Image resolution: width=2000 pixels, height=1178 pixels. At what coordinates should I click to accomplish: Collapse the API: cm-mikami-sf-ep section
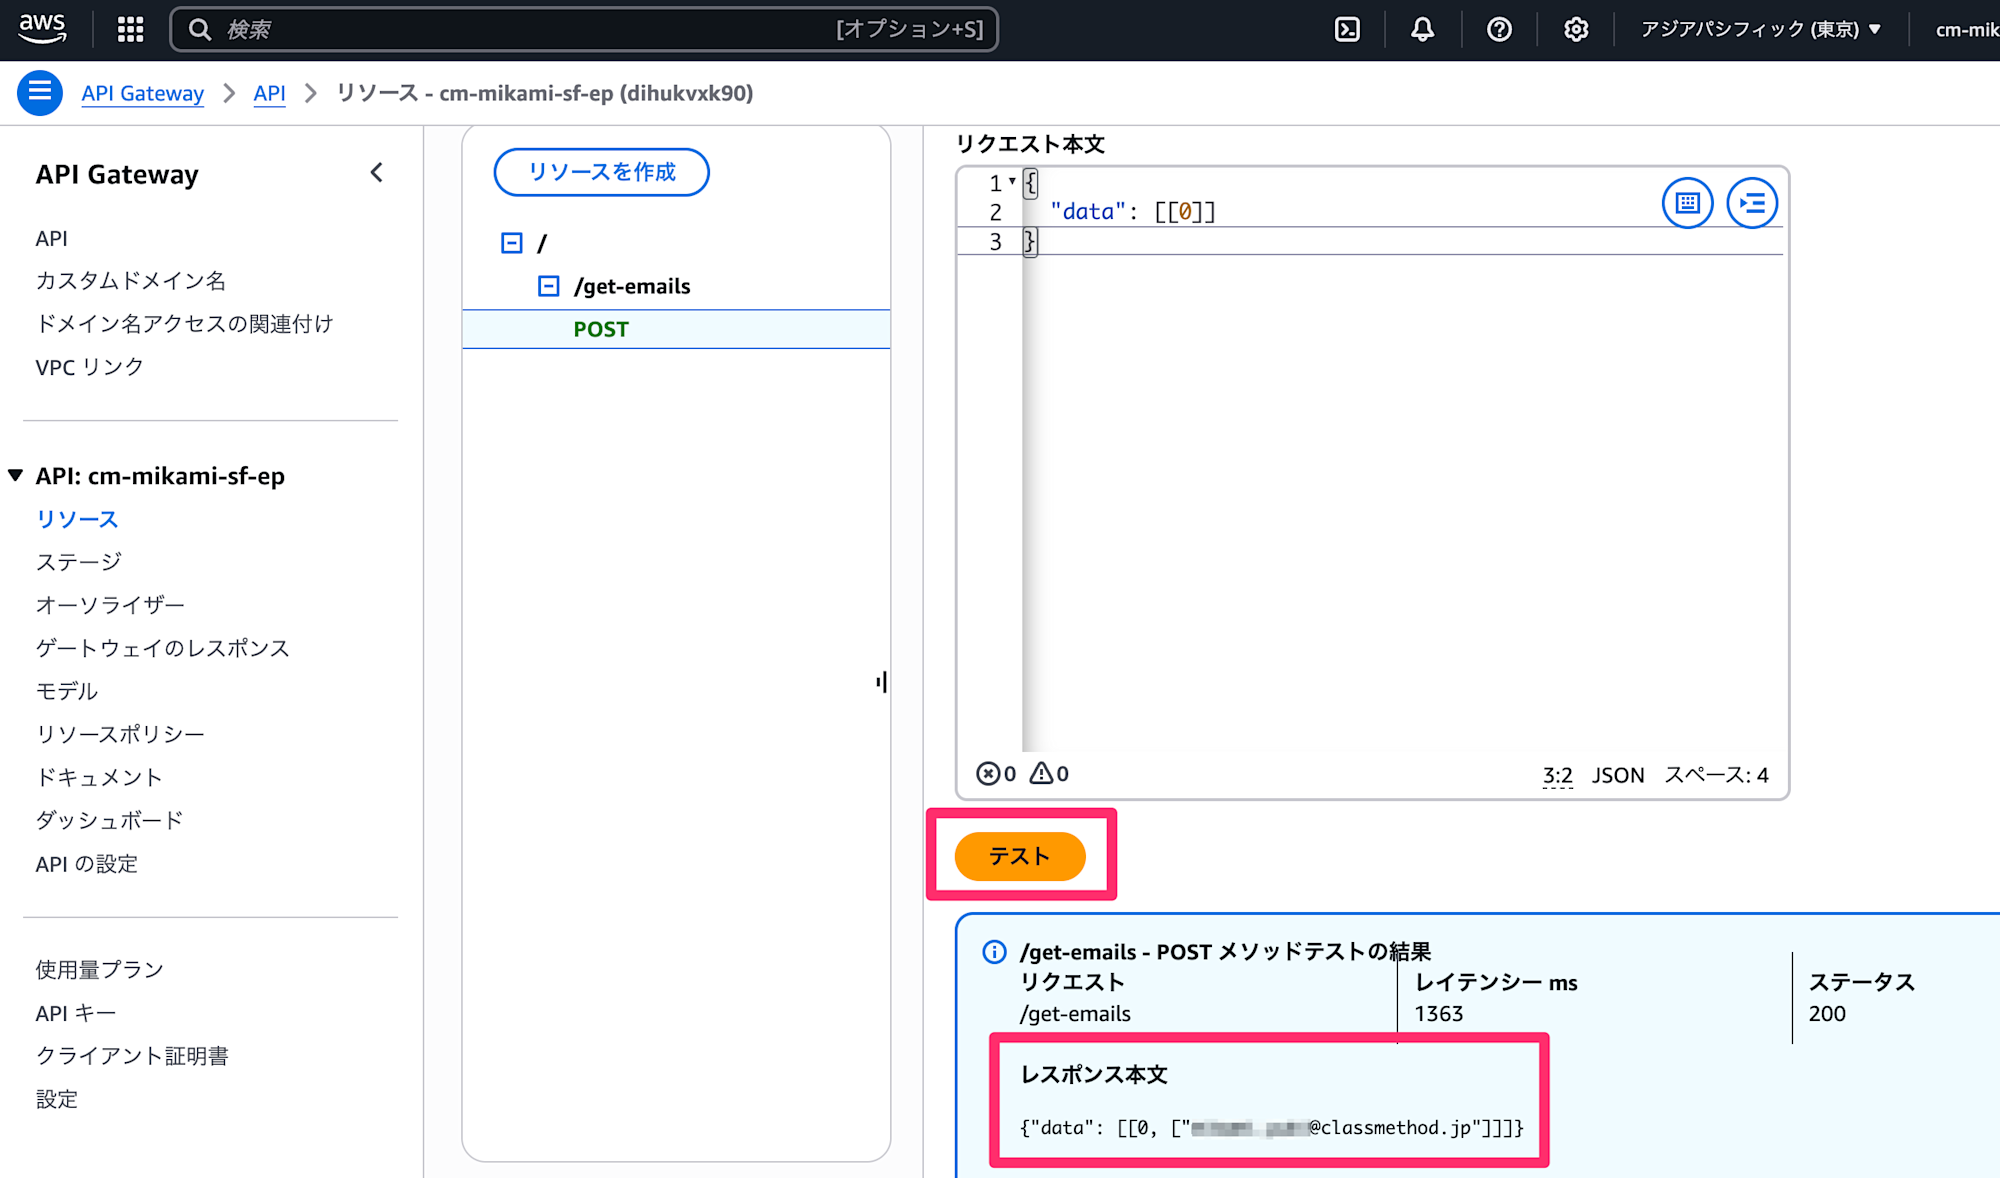(x=16, y=475)
